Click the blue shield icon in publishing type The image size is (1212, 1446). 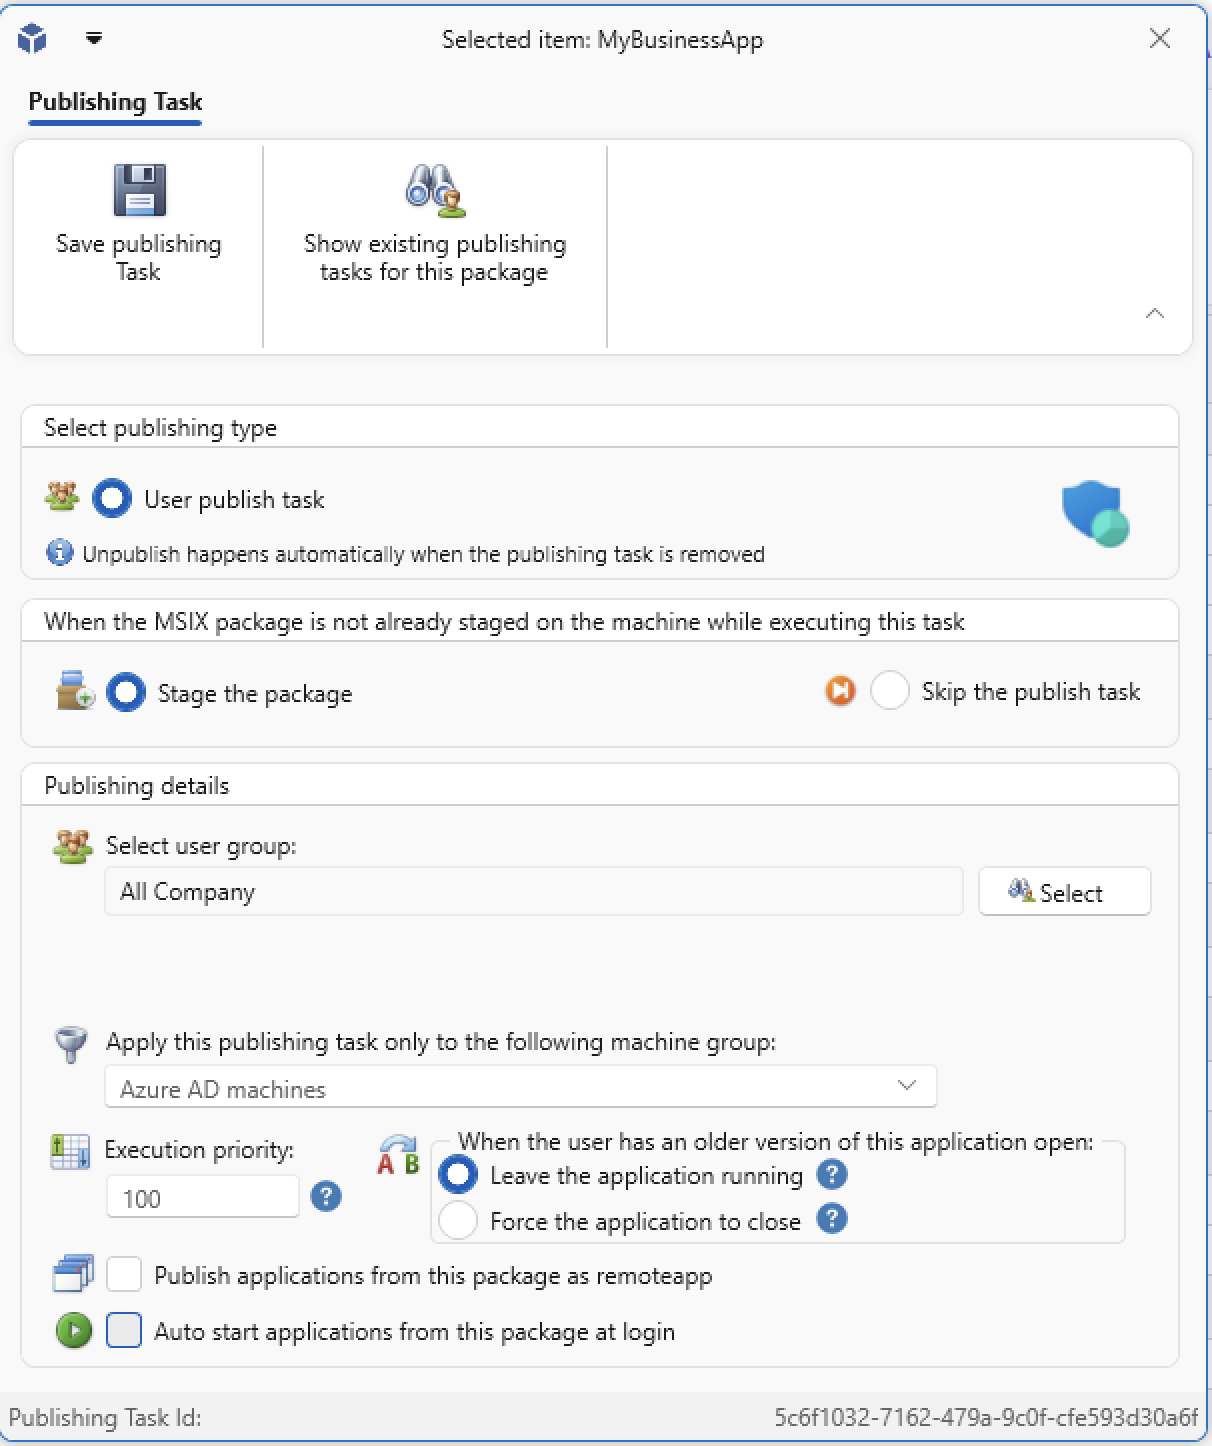tap(1095, 514)
